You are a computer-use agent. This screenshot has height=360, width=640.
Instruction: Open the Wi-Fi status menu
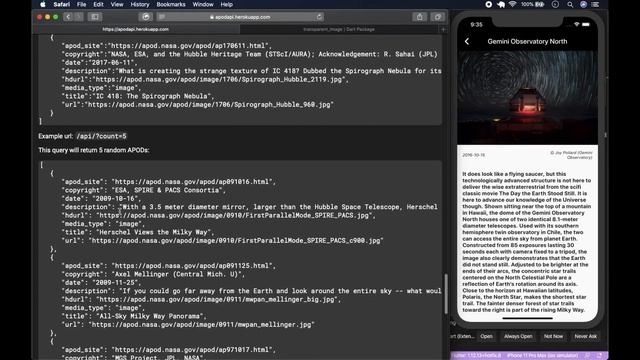513,4
